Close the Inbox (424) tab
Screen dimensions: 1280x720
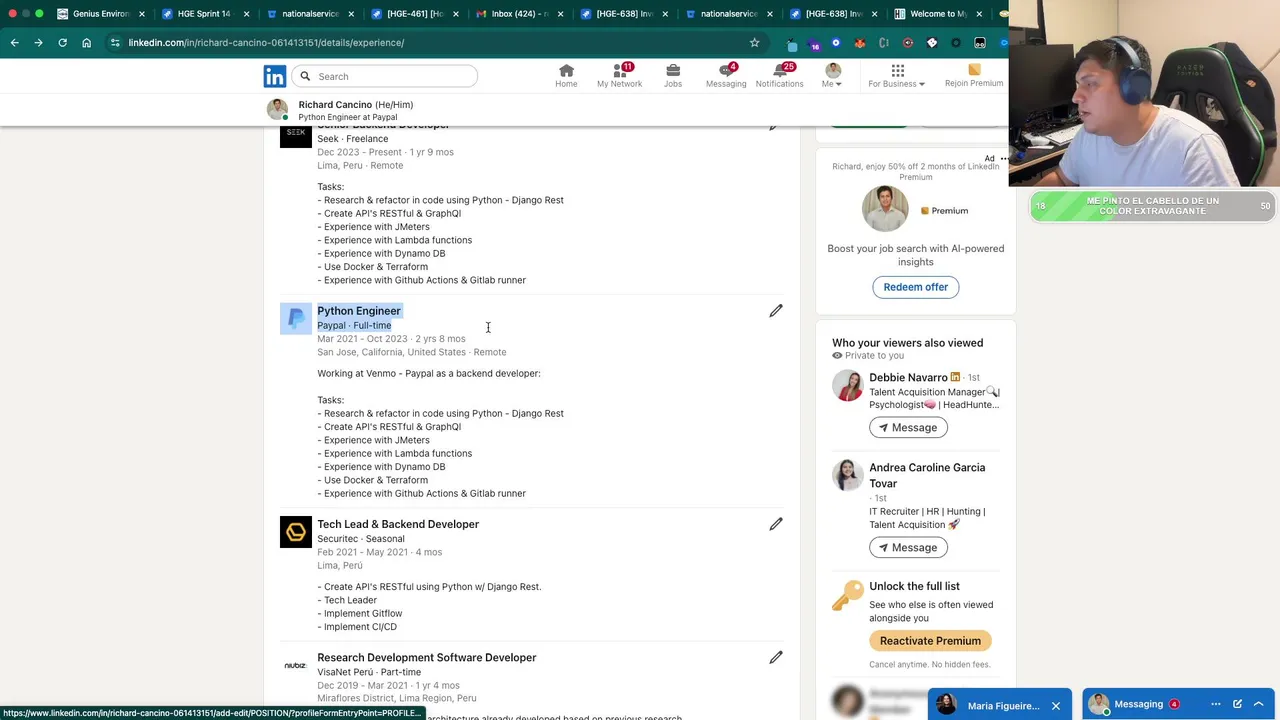point(560,14)
